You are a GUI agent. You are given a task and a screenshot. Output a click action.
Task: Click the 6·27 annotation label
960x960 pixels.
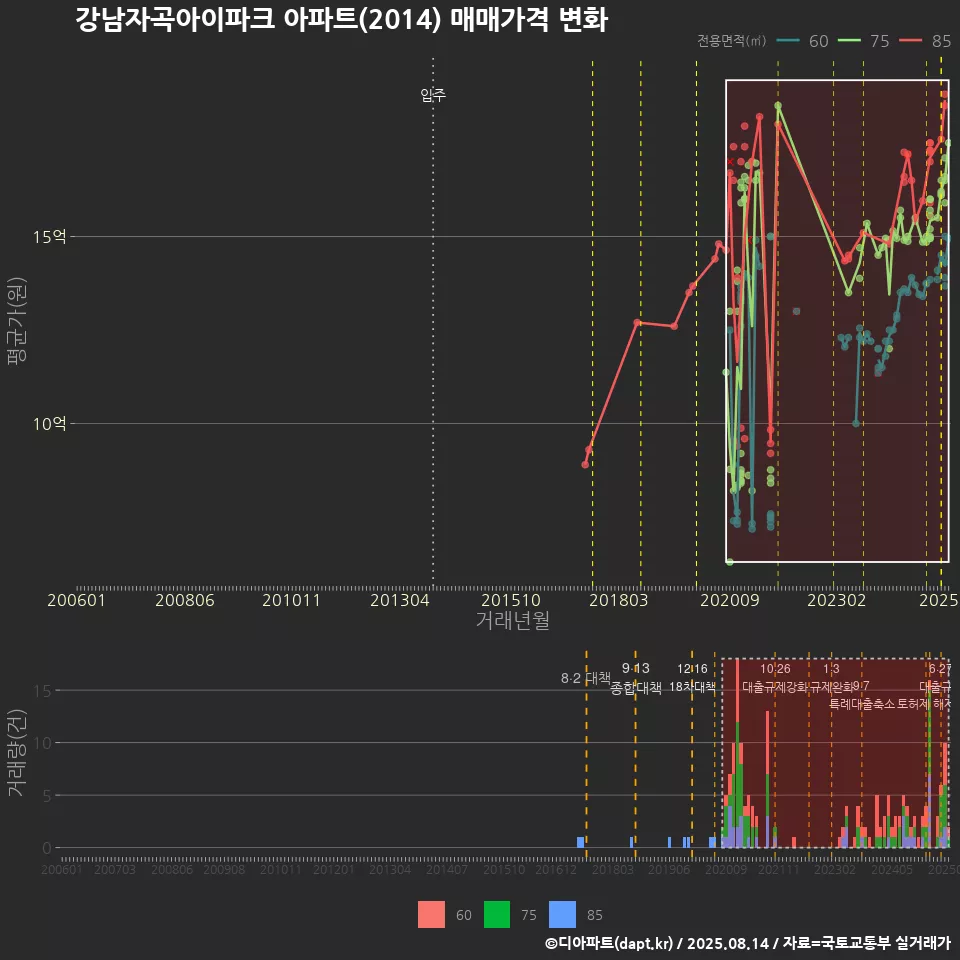point(940,669)
